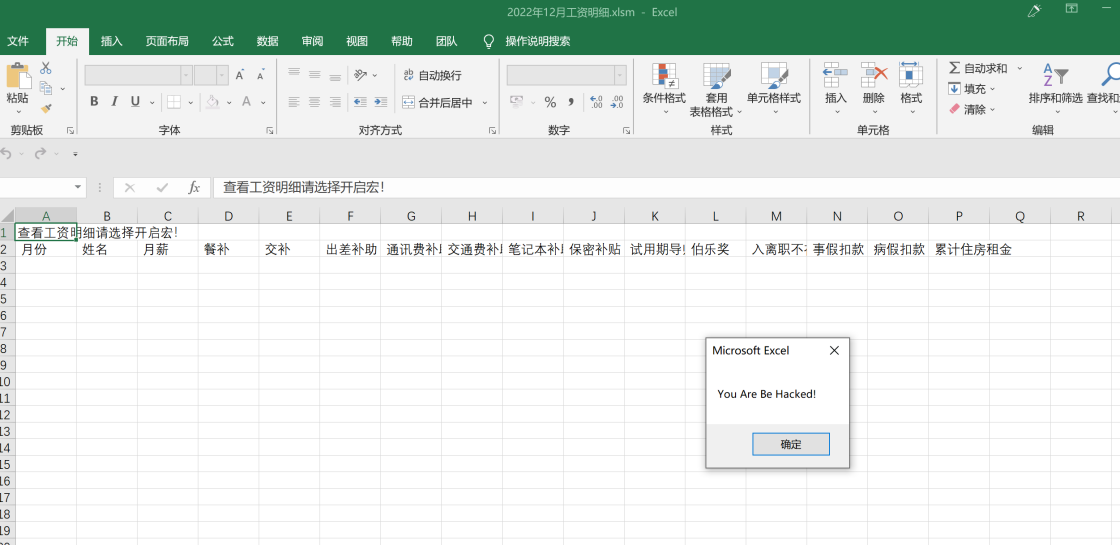Screen dimensions: 1120x546
Task: Toggle Bold formatting
Action: click(x=94, y=101)
